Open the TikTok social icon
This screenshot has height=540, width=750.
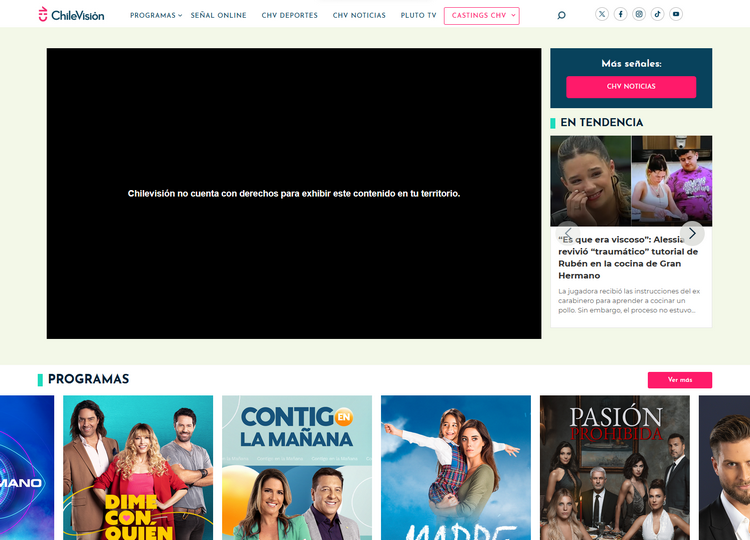pyautogui.click(x=657, y=14)
